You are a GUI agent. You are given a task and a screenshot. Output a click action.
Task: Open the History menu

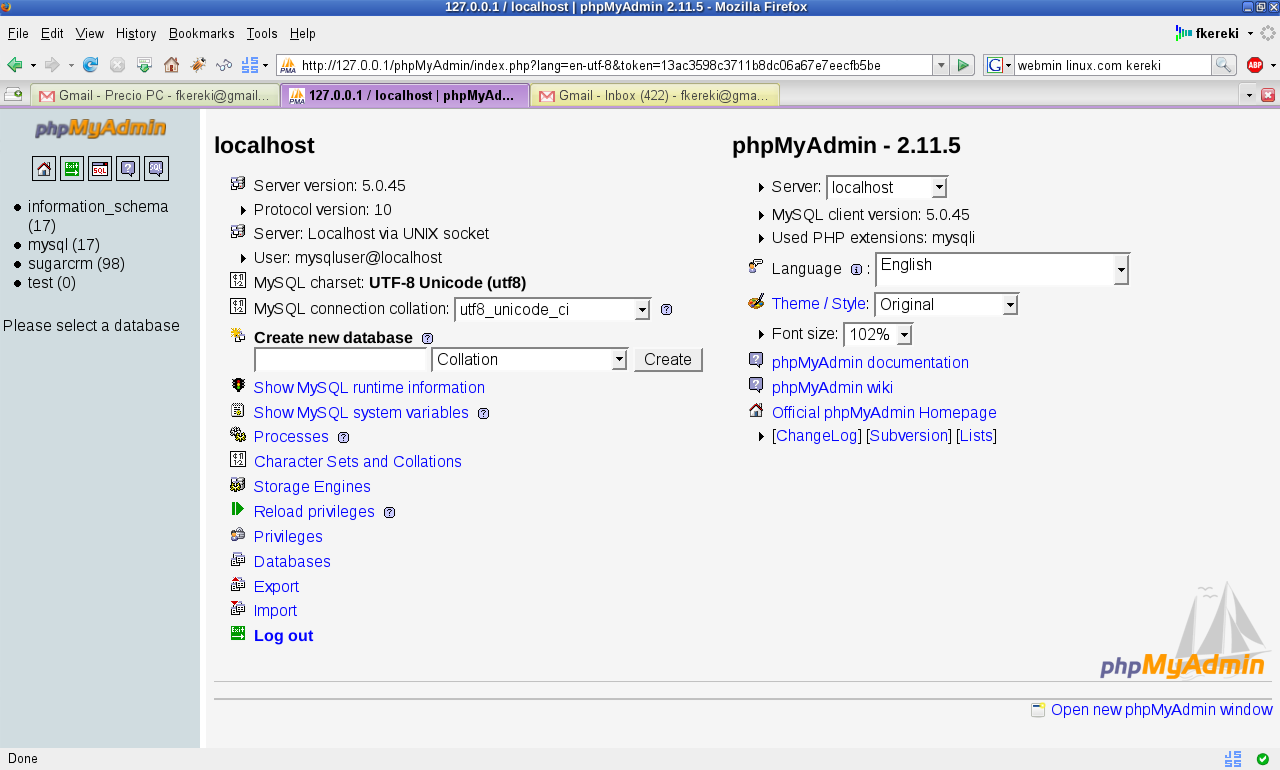(136, 33)
